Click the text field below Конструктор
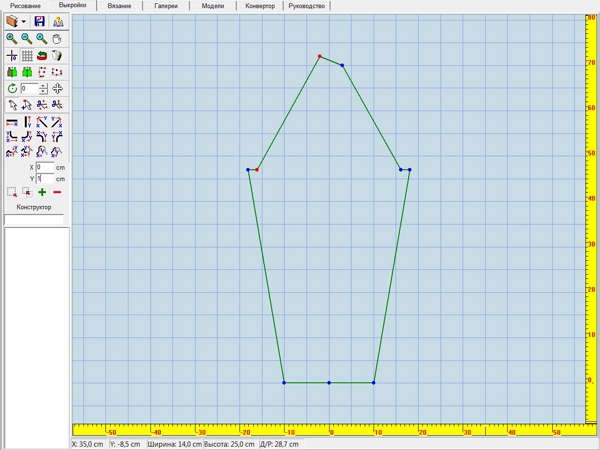Viewport: 600px width, 450px height. [x=34, y=219]
